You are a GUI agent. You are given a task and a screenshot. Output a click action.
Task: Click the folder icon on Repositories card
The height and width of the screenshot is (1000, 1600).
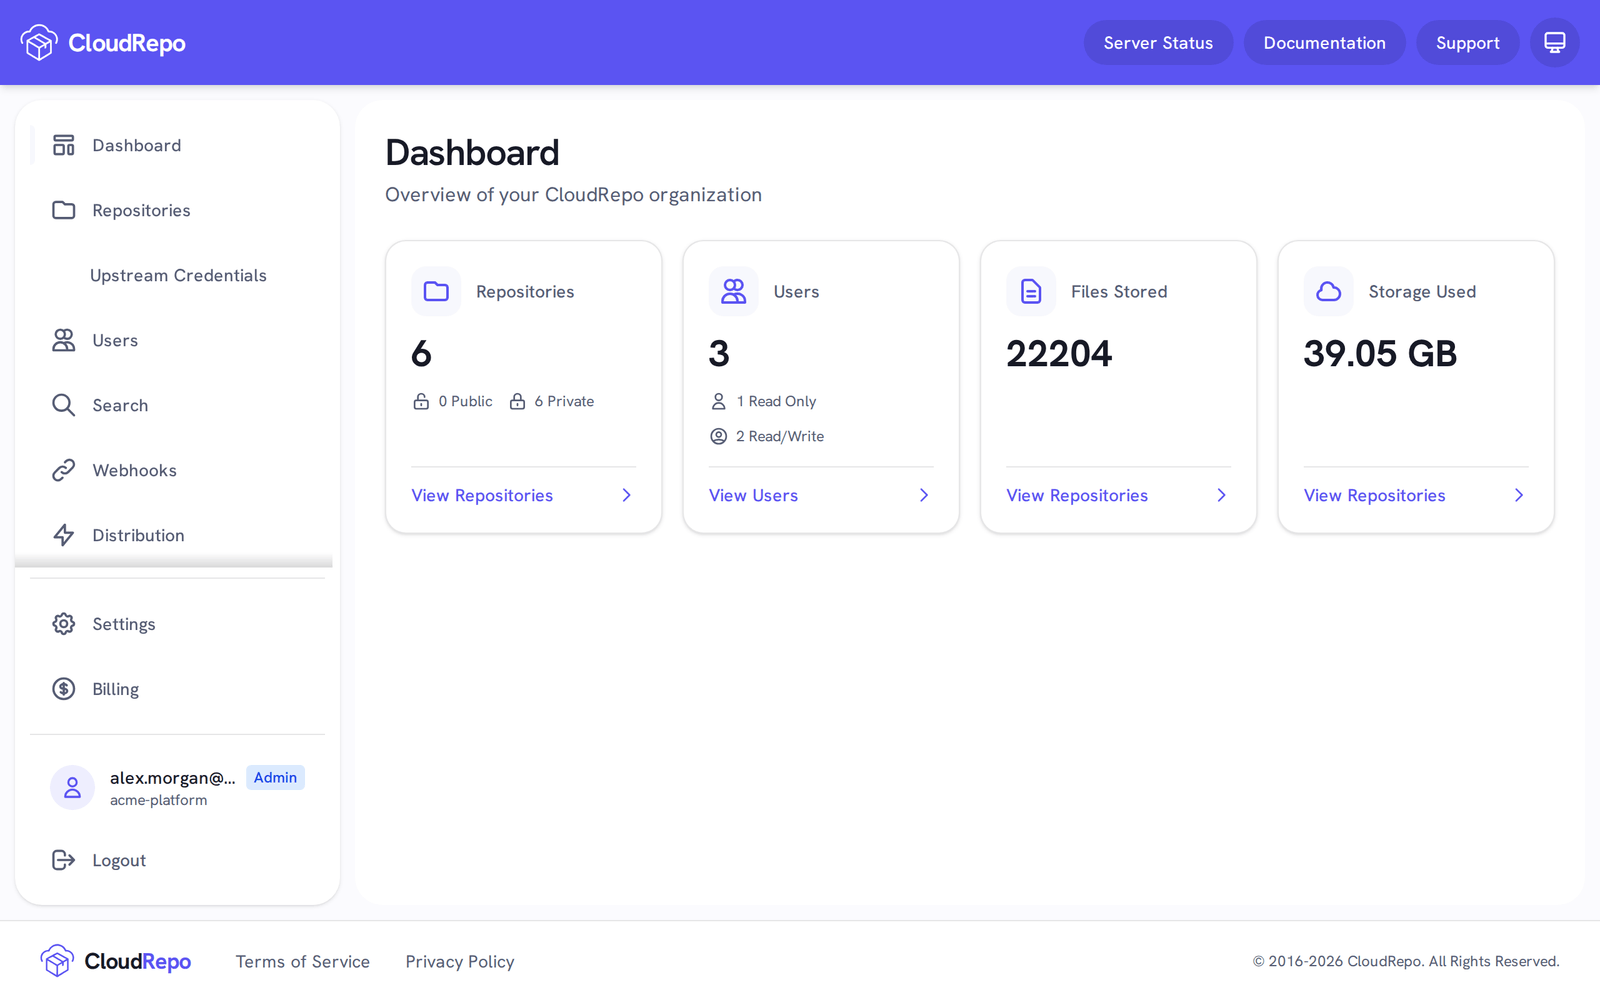(x=436, y=292)
